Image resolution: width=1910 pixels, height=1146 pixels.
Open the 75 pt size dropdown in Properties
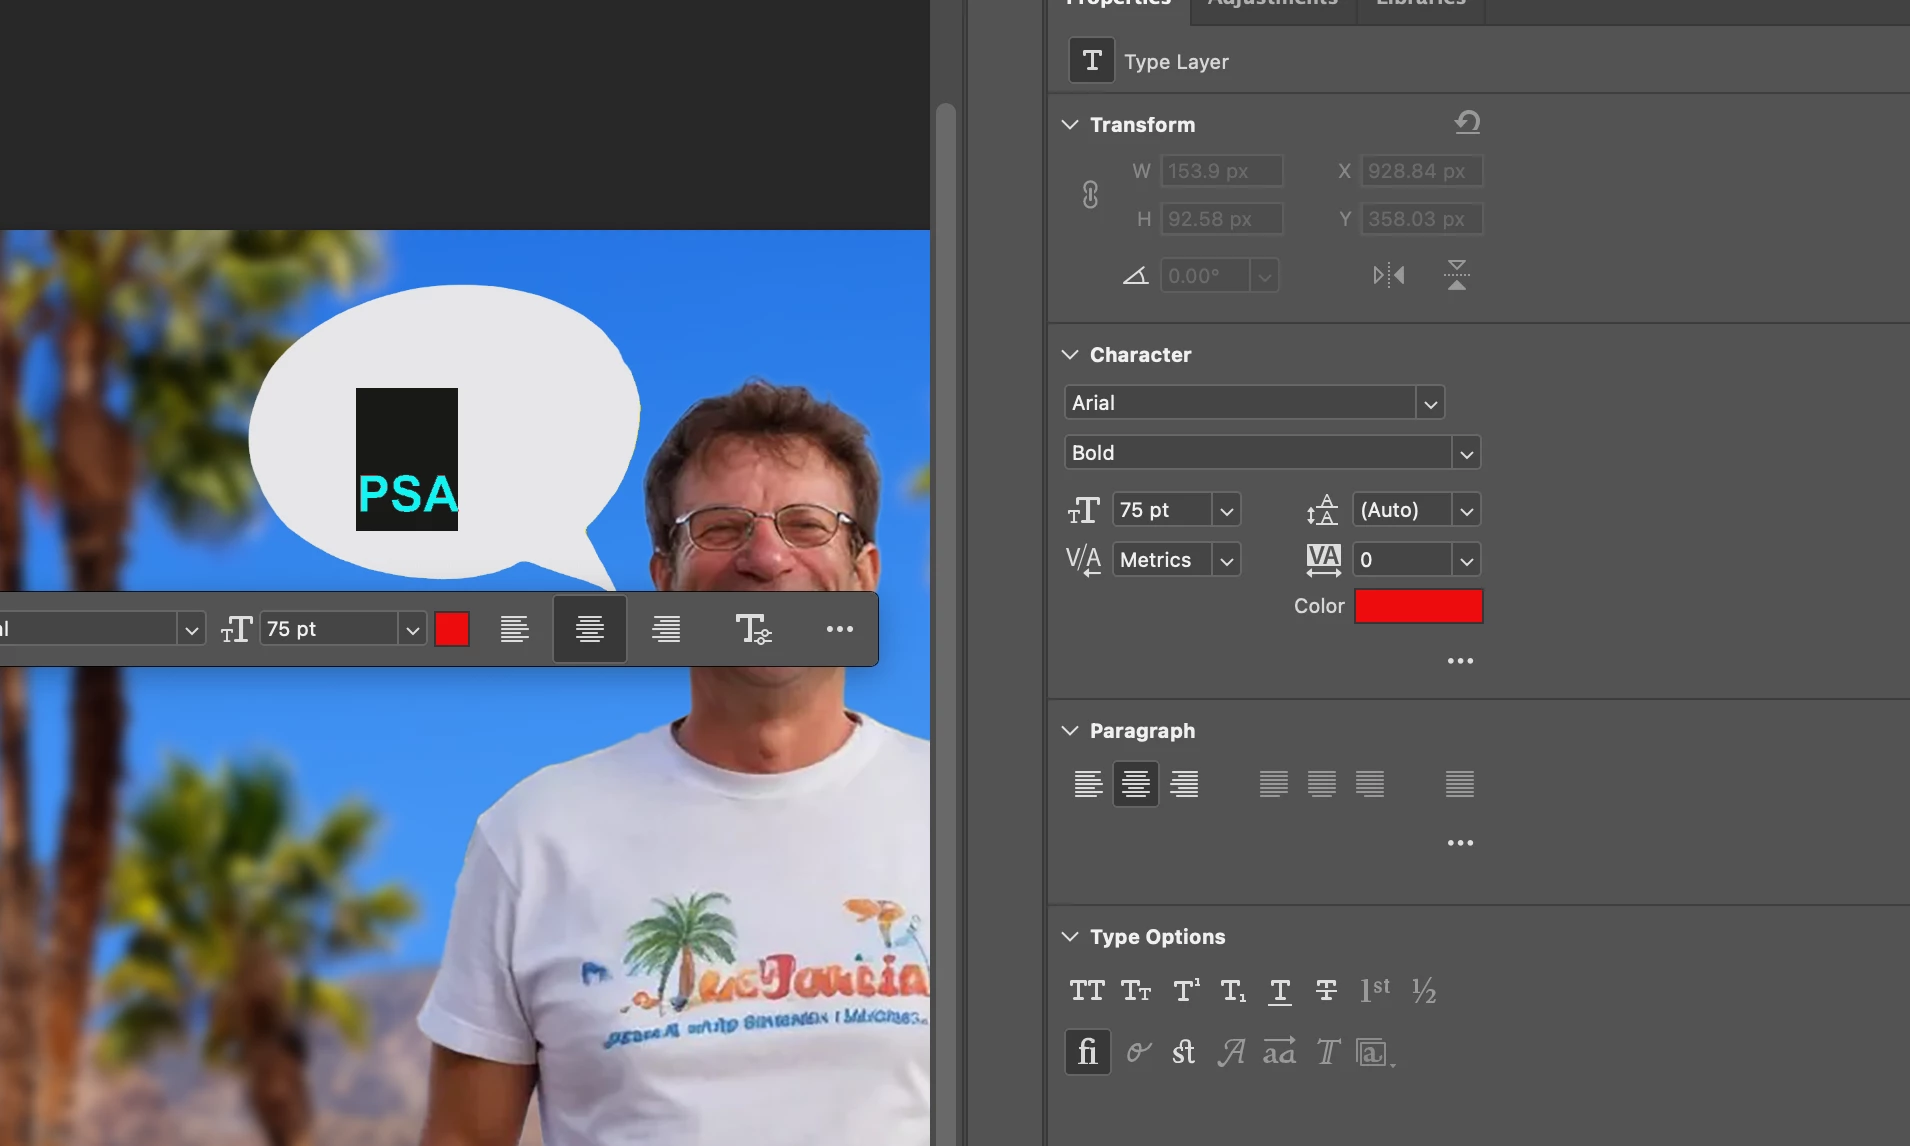1226,510
